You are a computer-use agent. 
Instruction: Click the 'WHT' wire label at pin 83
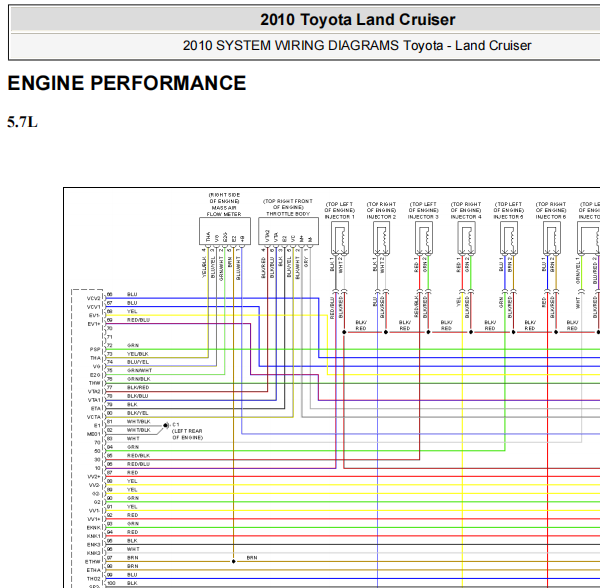(133, 438)
